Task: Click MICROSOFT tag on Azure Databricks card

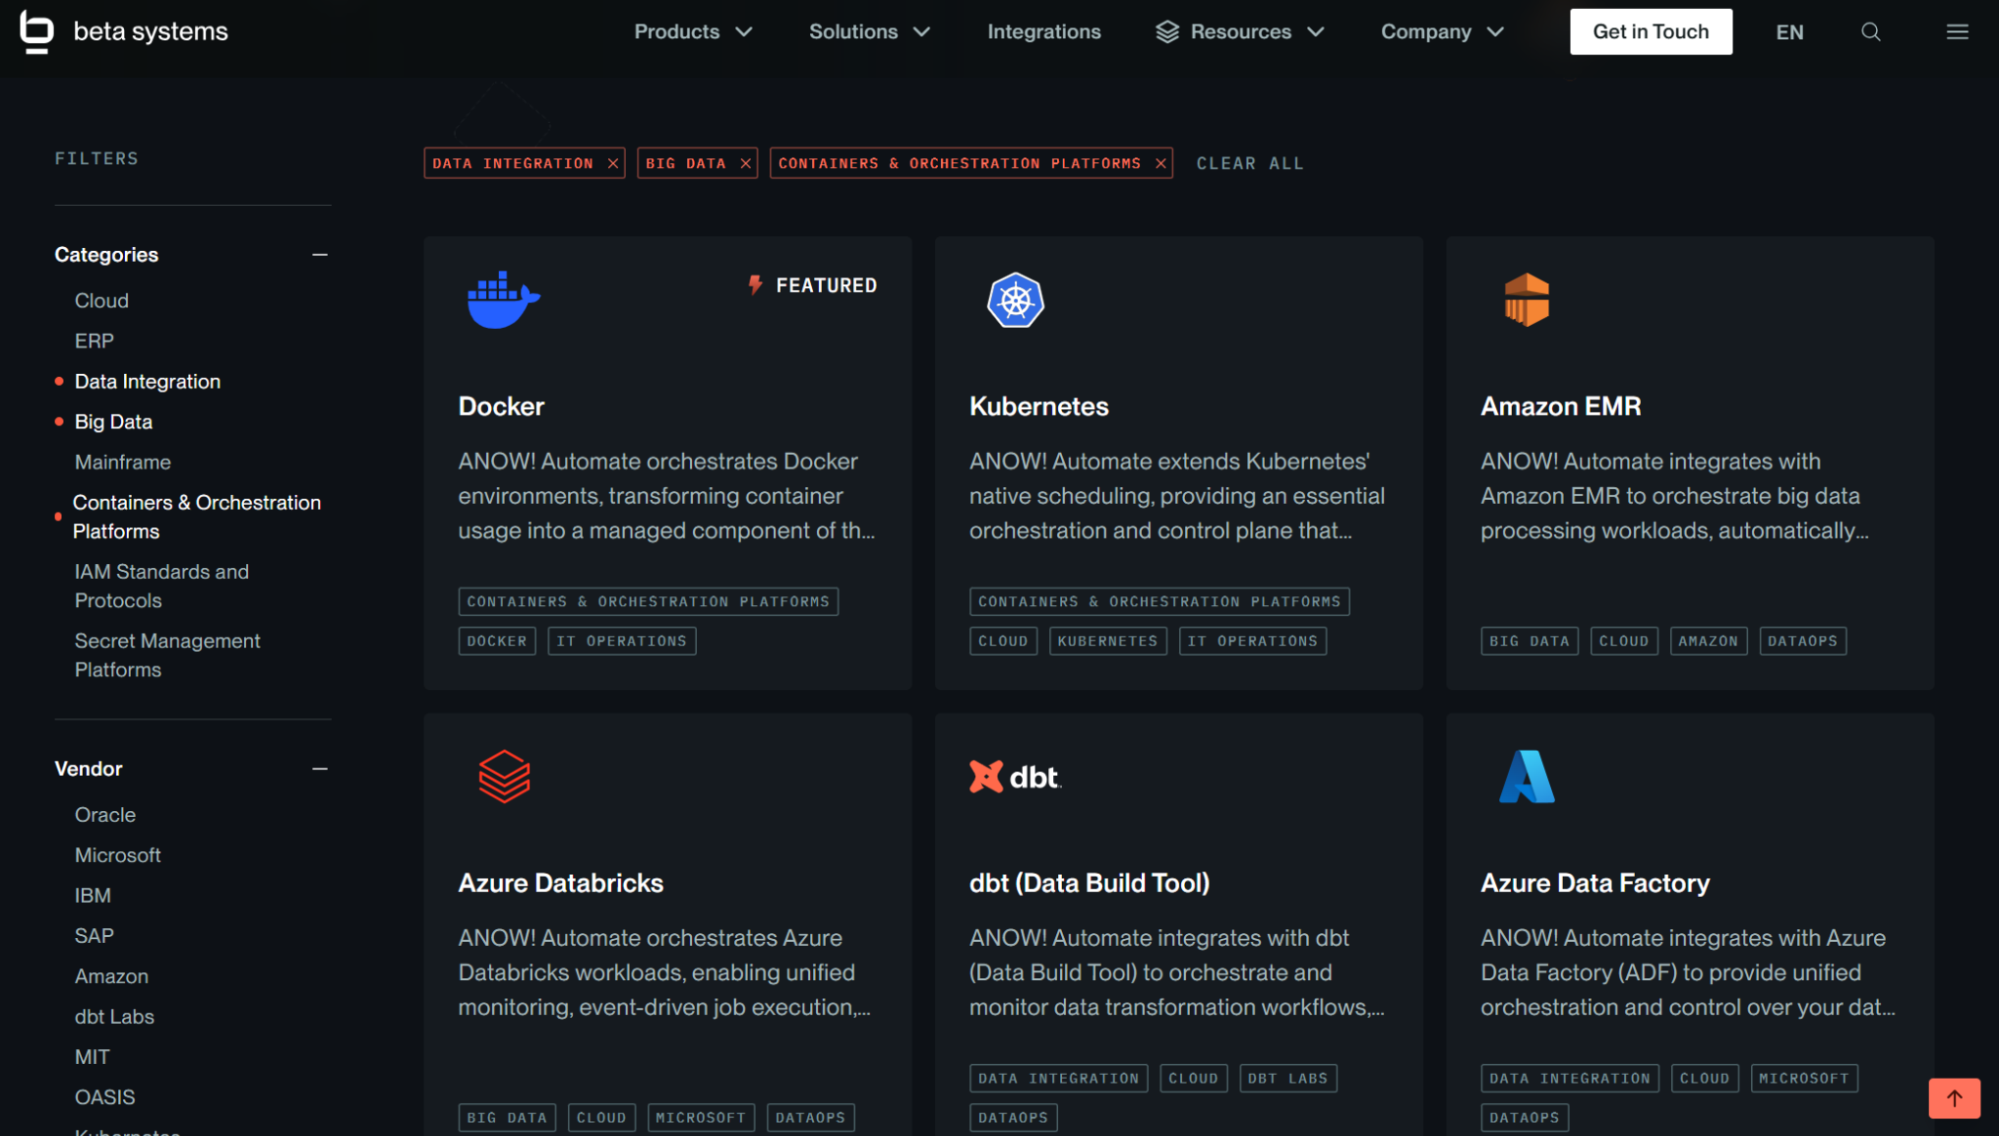Action: pos(700,1118)
